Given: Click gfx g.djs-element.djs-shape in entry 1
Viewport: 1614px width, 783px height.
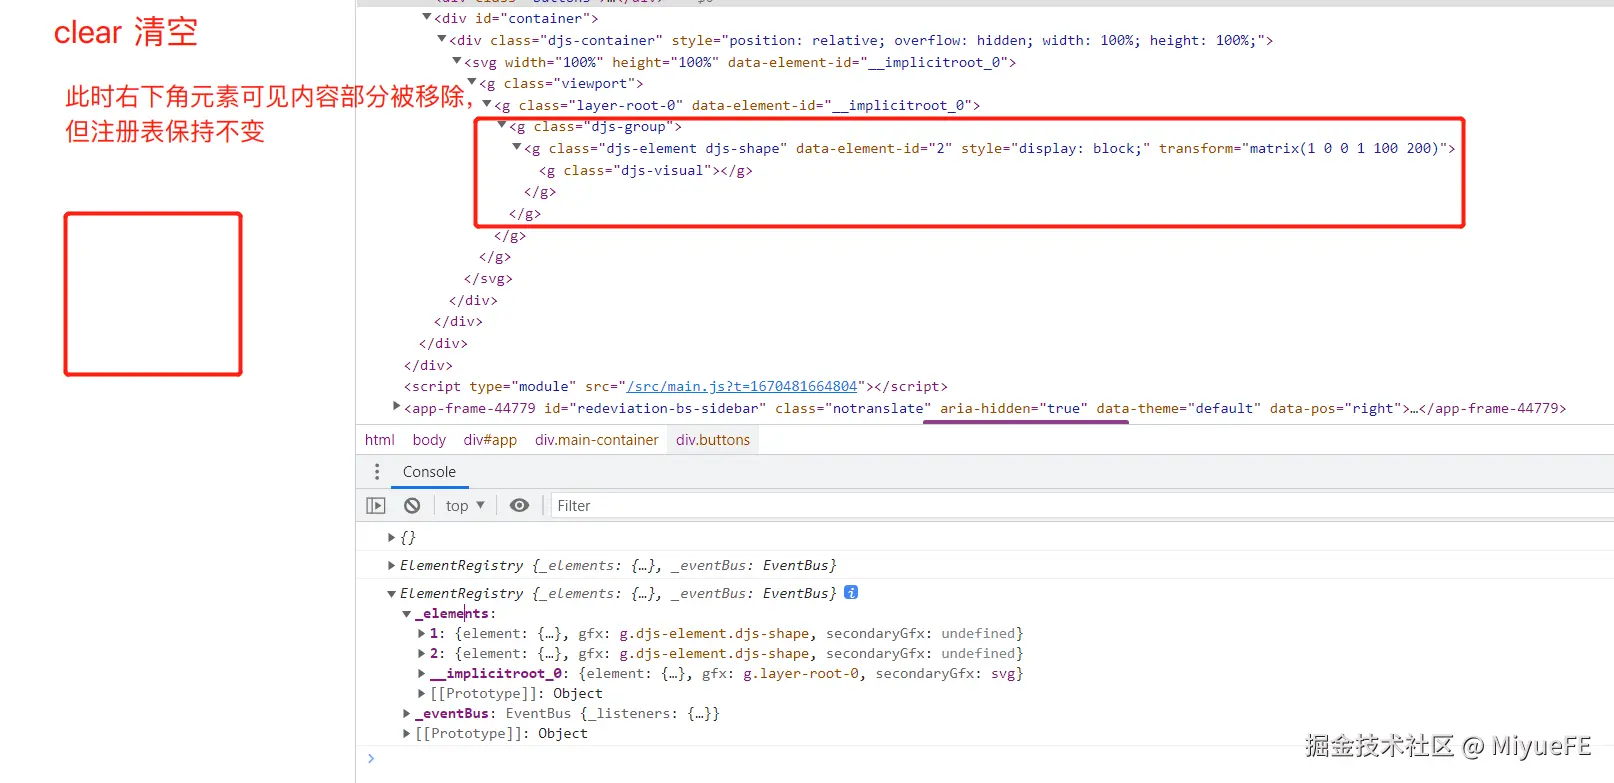Looking at the screenshot, I should pos(714,633).
